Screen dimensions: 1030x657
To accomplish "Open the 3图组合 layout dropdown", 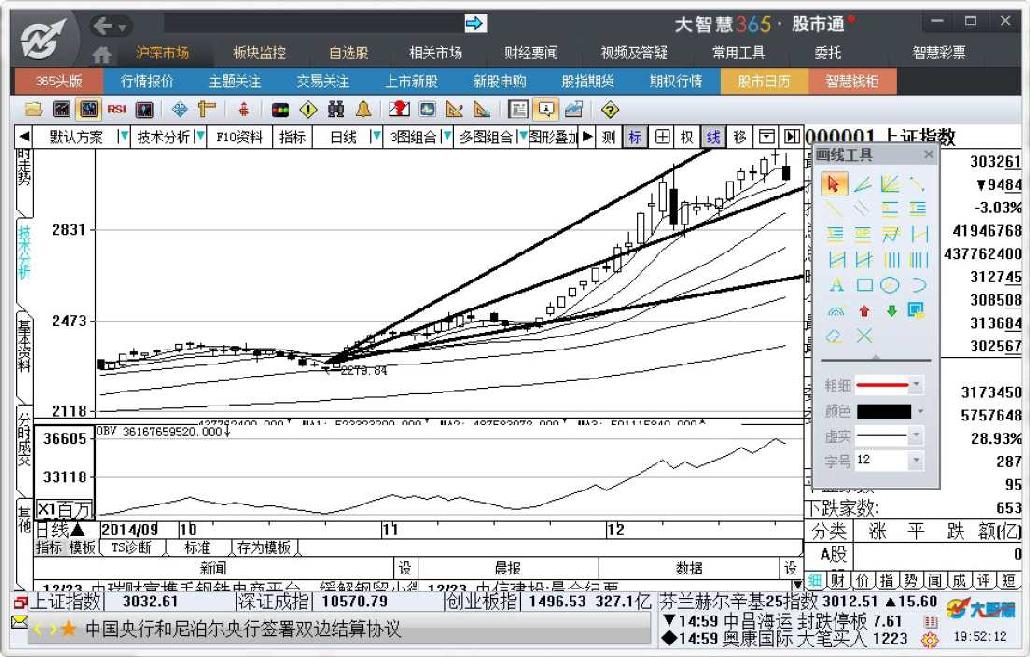I will [447, 137].
